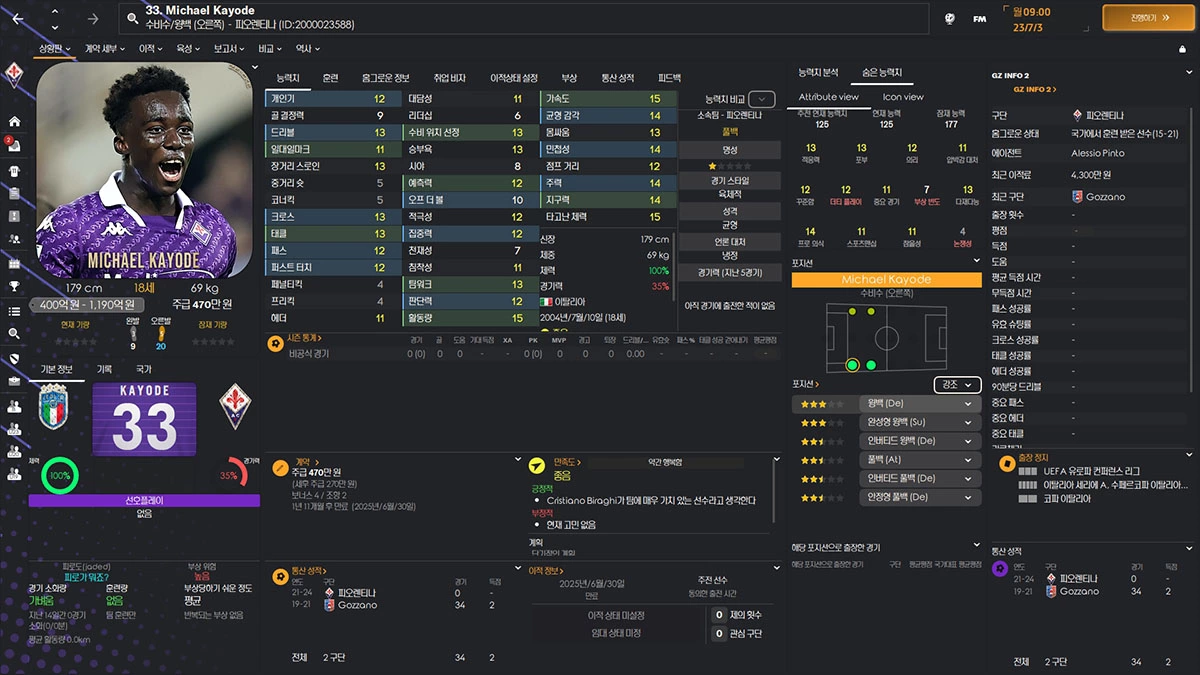Switch to the 피드백 tab
This screenshot has width=1200, height=675.
(x=669, y=78)
